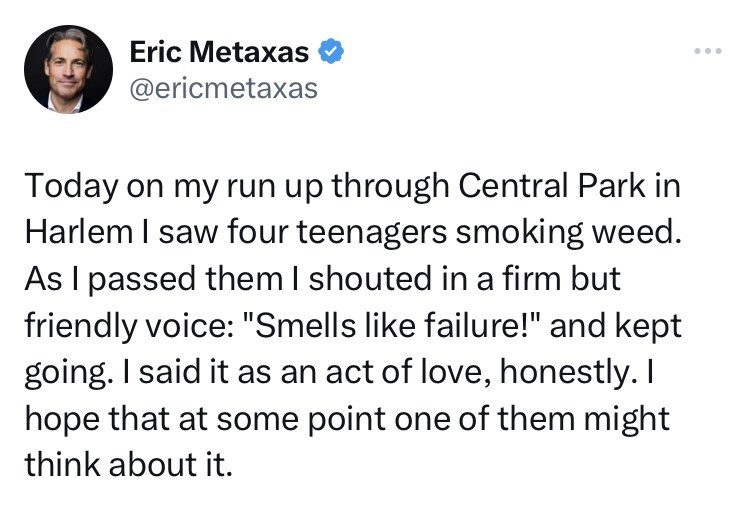
Task: Click the blue verified checkmark badge
Action: [x=332, y=51]
